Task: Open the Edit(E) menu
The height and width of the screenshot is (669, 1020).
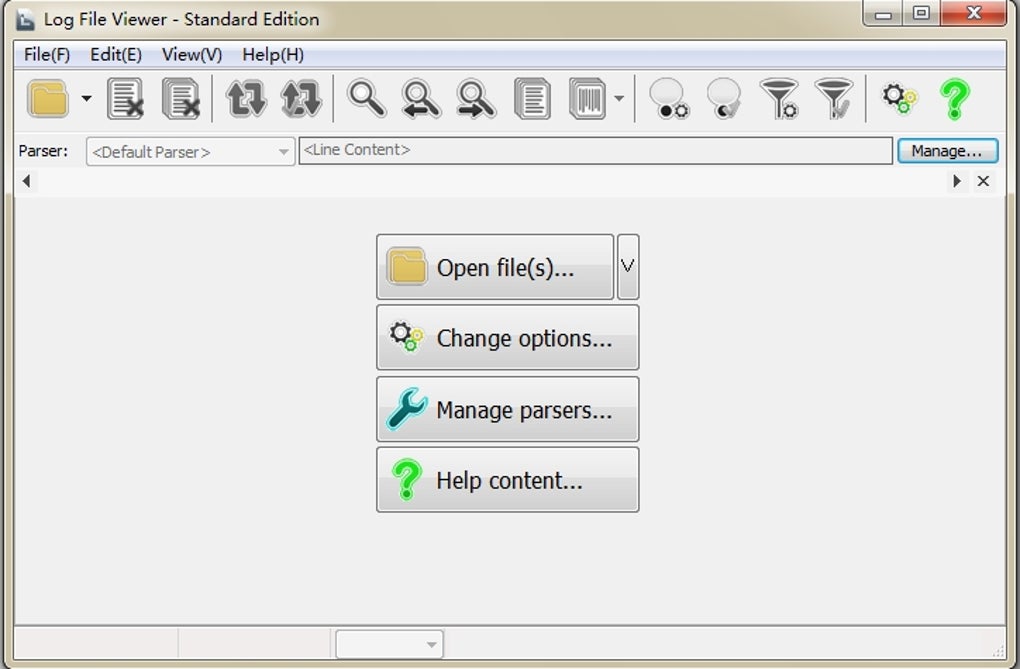Action: [x=116, y=55]
